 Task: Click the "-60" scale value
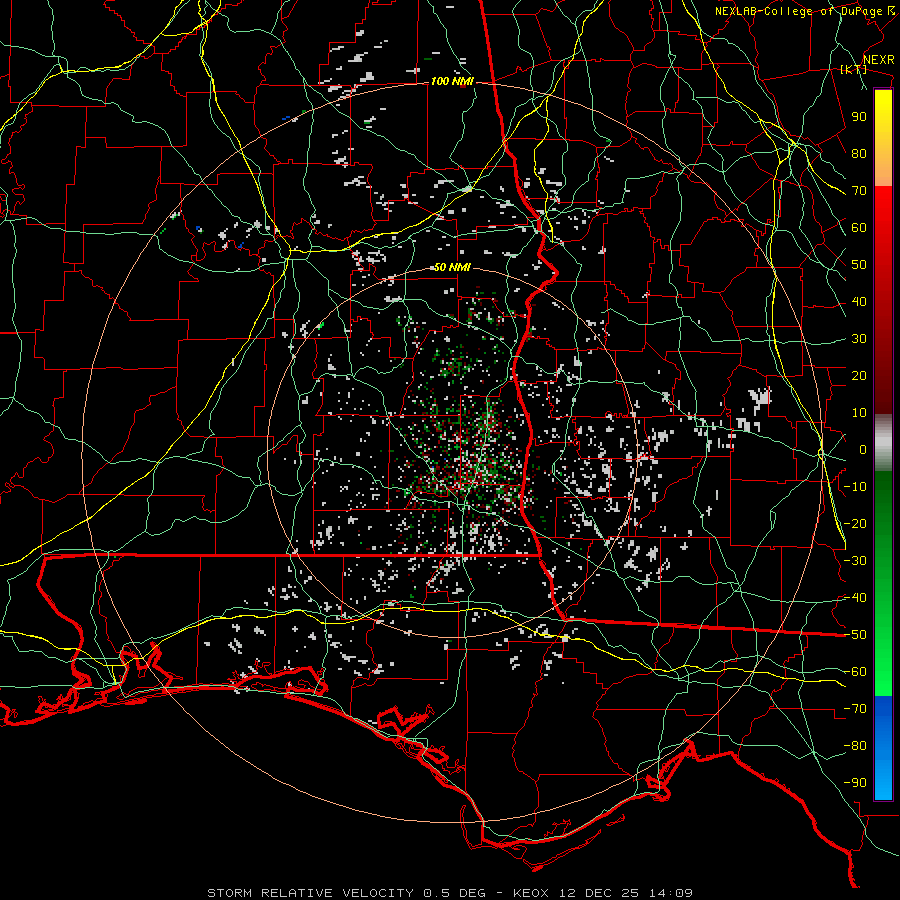(x=855, y=672)
